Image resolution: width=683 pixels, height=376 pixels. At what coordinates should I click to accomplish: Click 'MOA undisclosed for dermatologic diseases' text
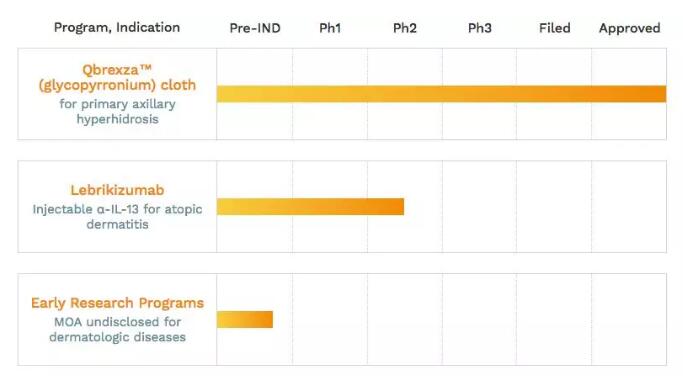[x=117, y=329]
